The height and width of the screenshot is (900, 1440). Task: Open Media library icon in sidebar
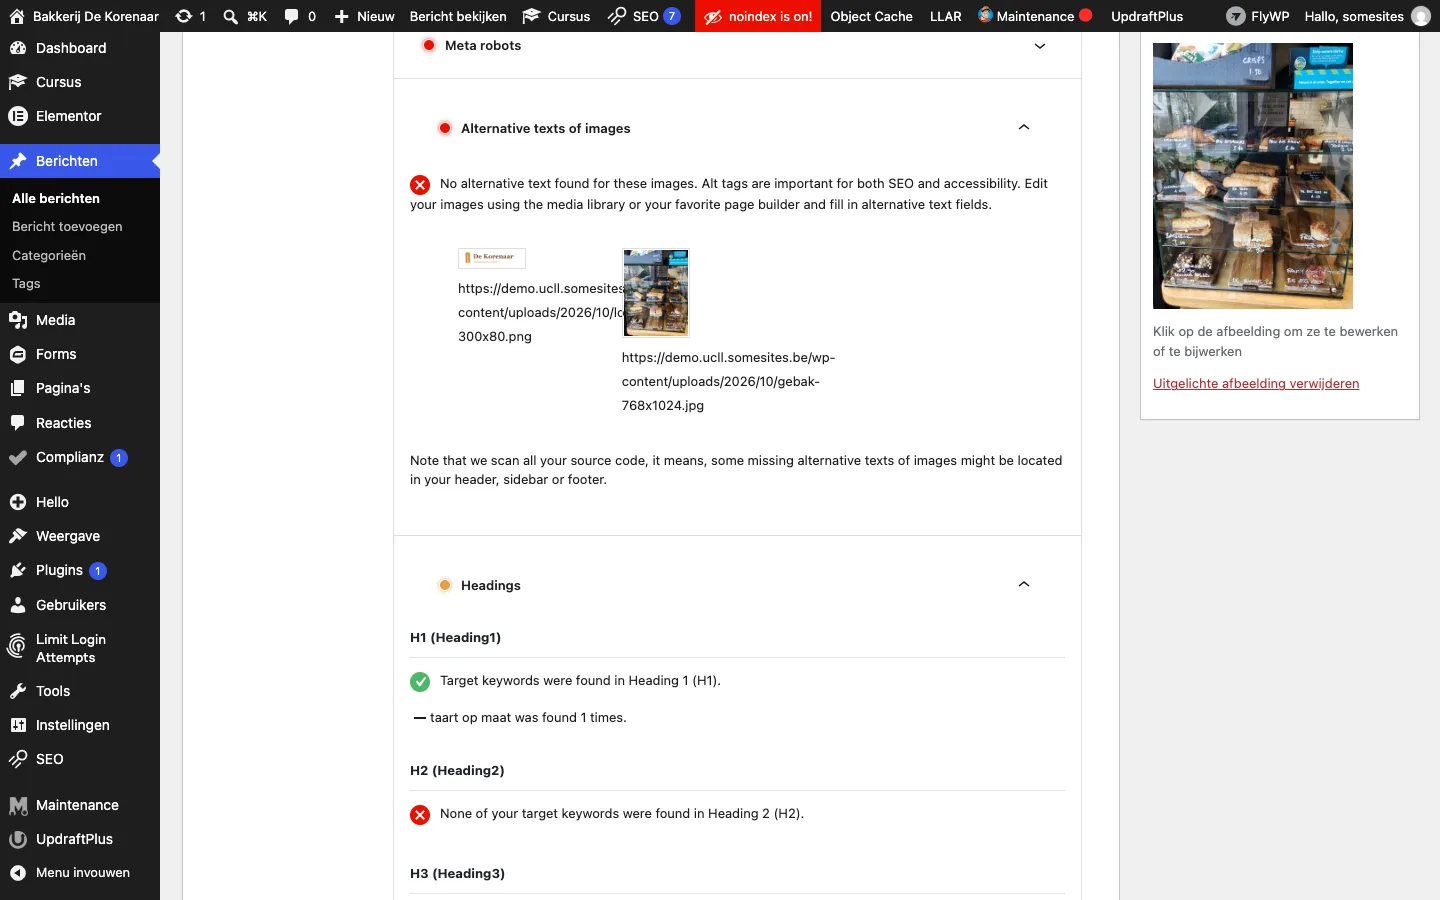(x=18, y=320)
